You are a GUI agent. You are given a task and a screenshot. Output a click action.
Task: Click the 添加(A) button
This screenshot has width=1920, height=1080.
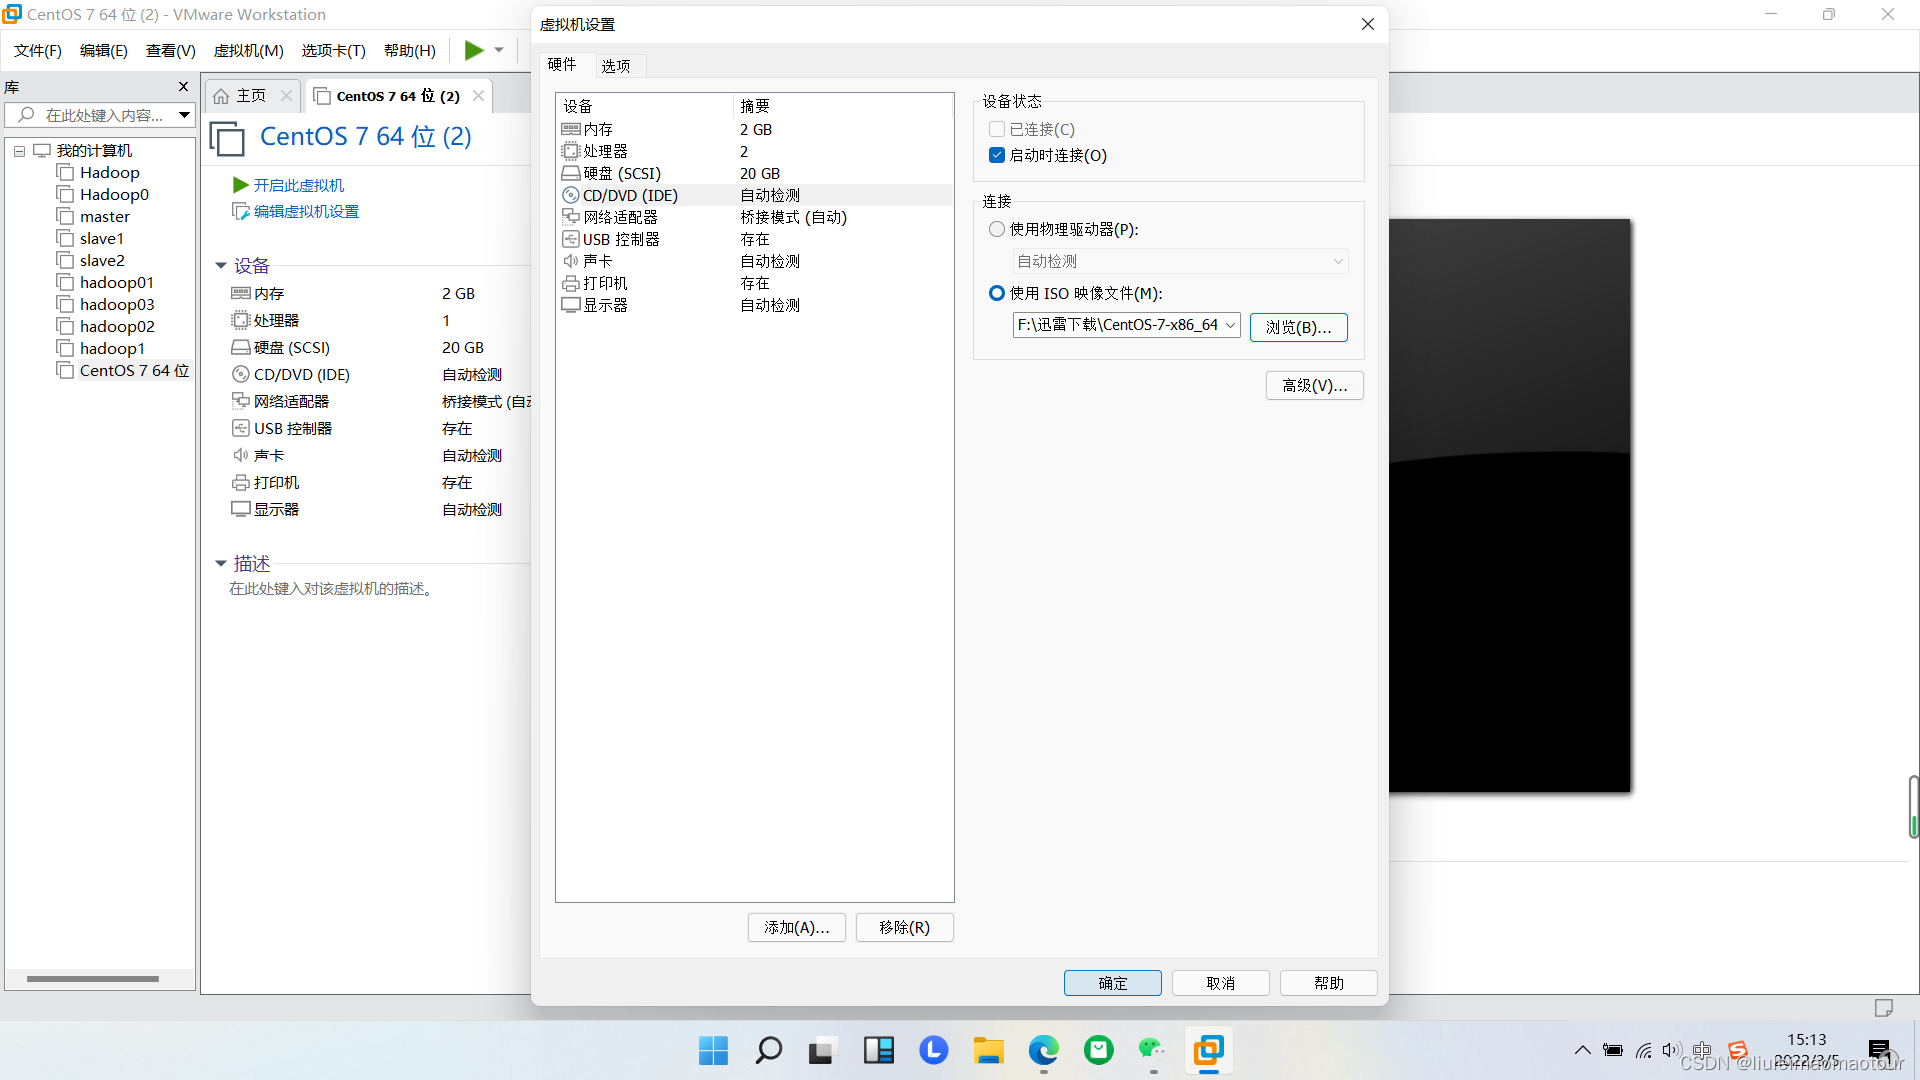[x=796, y=927]
